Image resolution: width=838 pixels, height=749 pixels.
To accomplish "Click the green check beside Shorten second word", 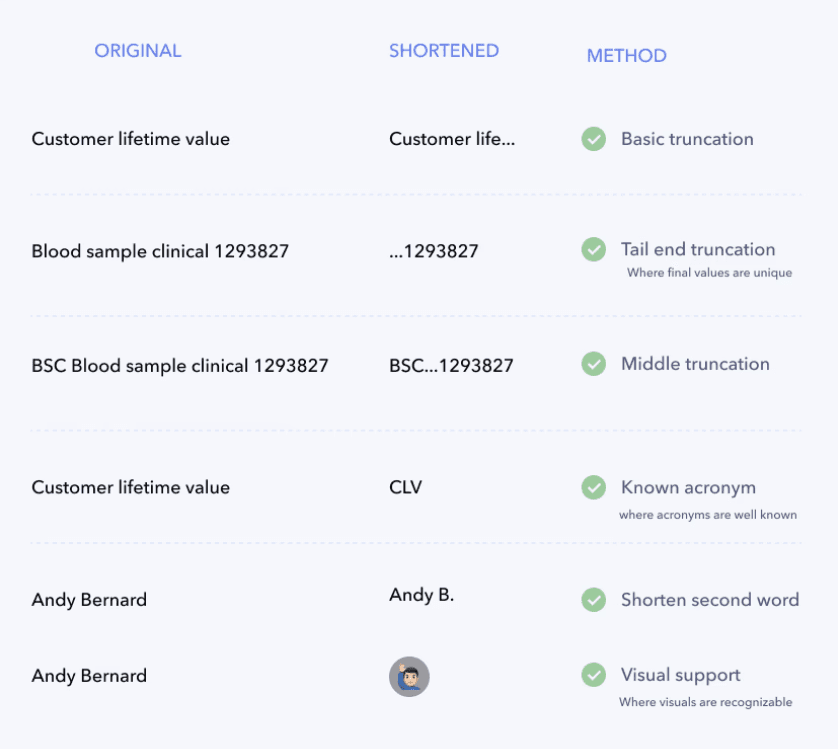I will click(x=593, y=600).
